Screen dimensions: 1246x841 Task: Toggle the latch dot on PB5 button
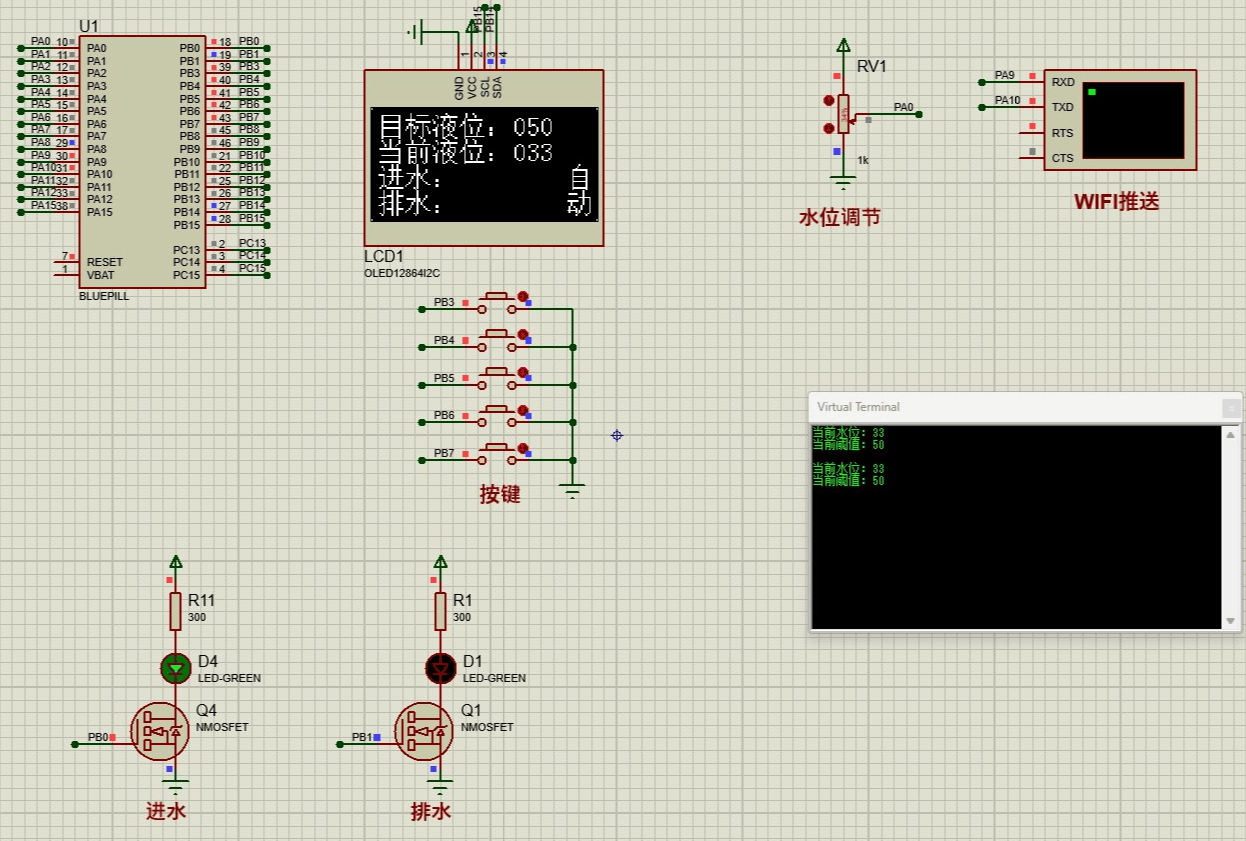[522, 372]
